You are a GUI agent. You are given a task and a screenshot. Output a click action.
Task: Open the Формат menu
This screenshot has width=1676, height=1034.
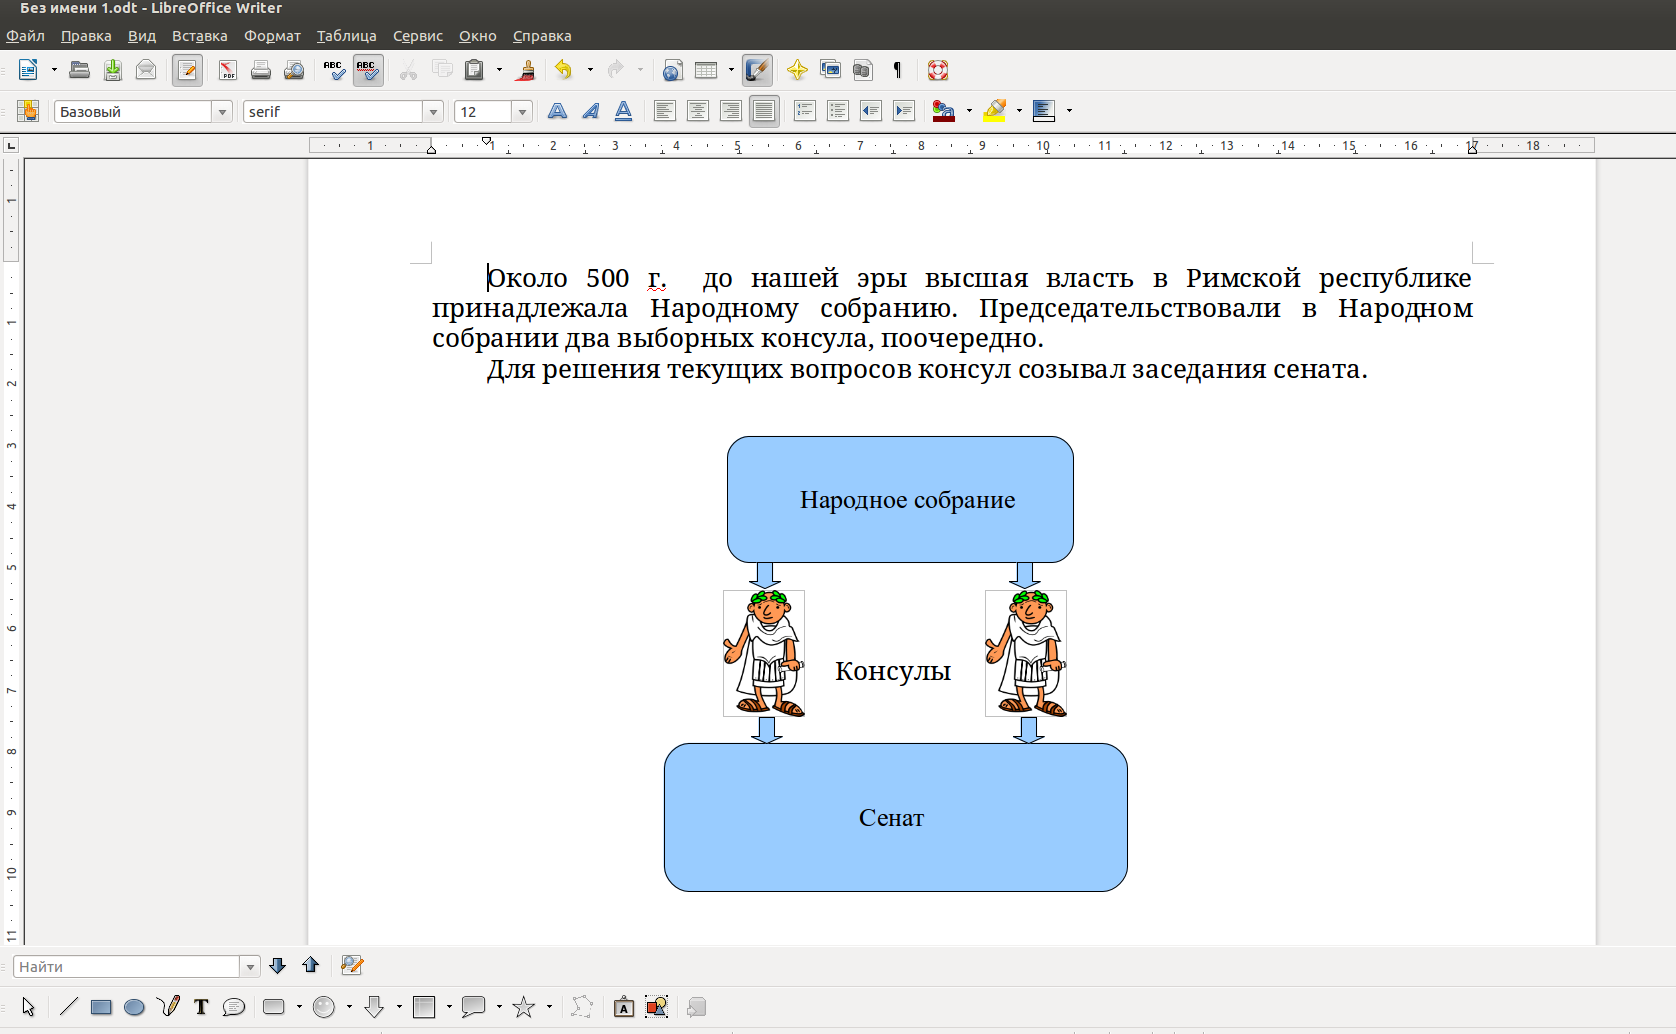click(272, 36)
